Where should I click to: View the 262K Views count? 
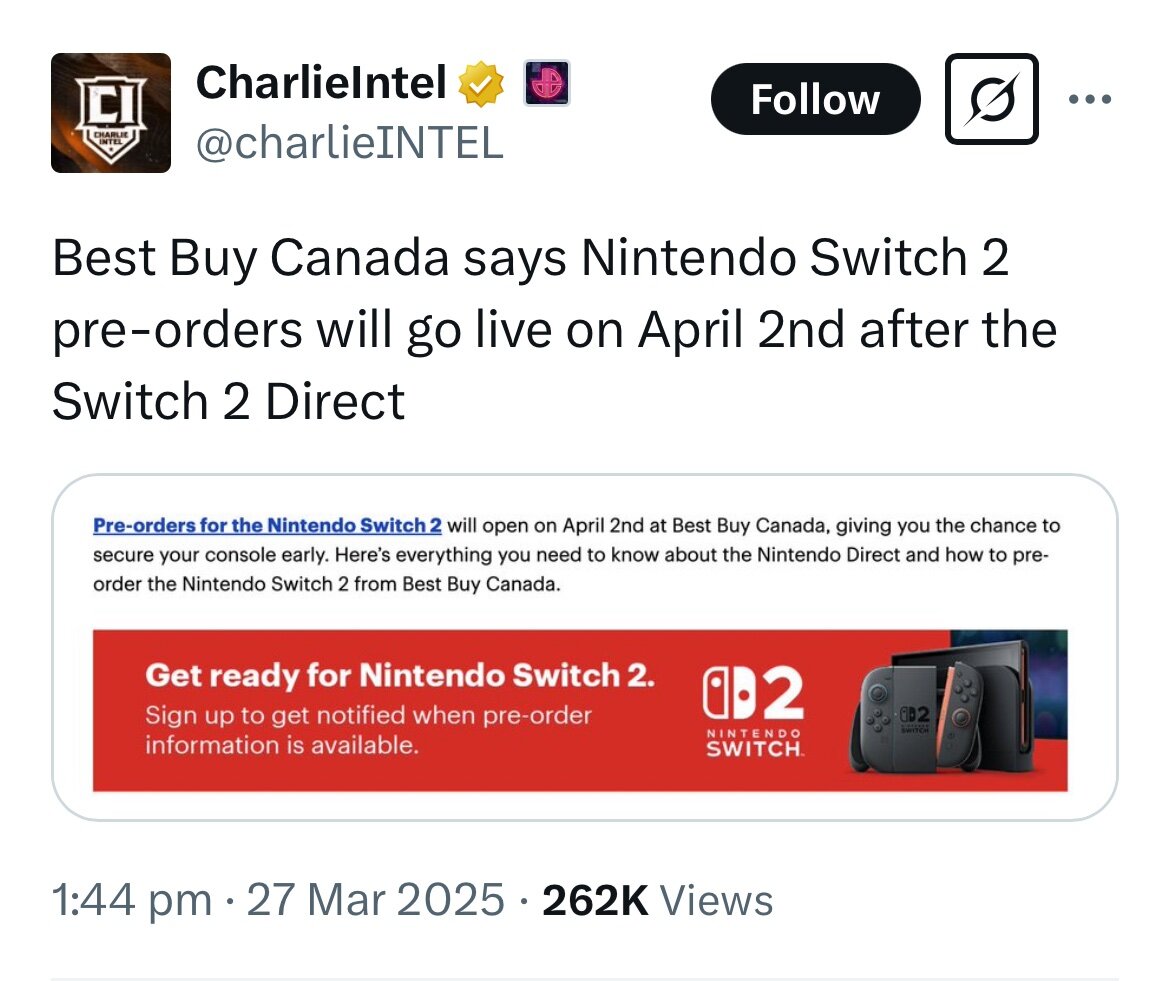[657, 900]
